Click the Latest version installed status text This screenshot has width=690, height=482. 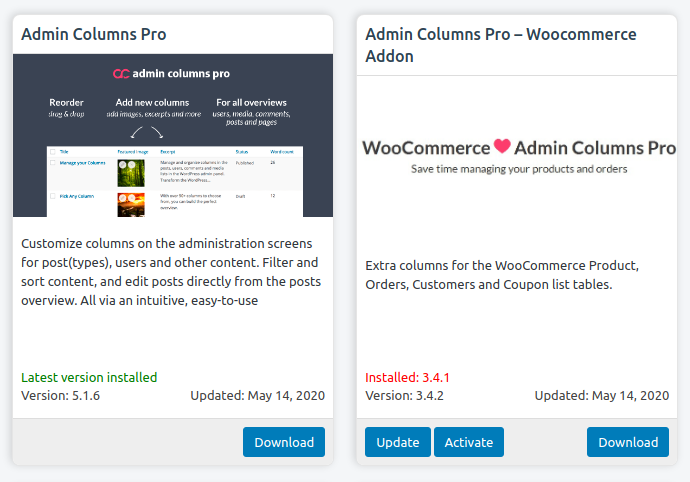89,378
